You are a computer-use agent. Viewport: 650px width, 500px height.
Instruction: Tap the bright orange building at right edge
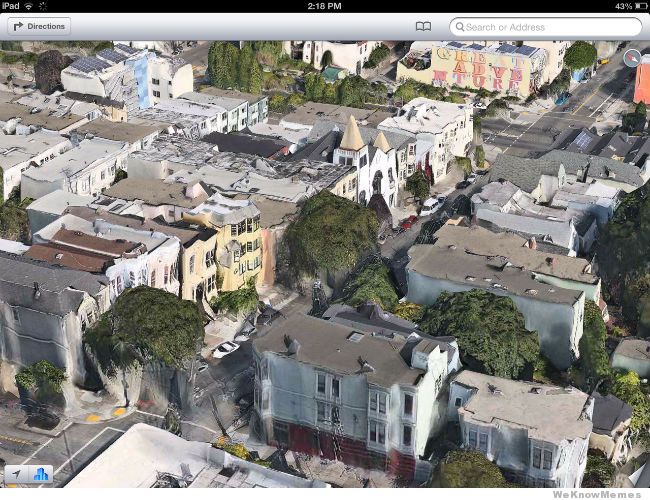pyautogui.click(x=641, y=80)
